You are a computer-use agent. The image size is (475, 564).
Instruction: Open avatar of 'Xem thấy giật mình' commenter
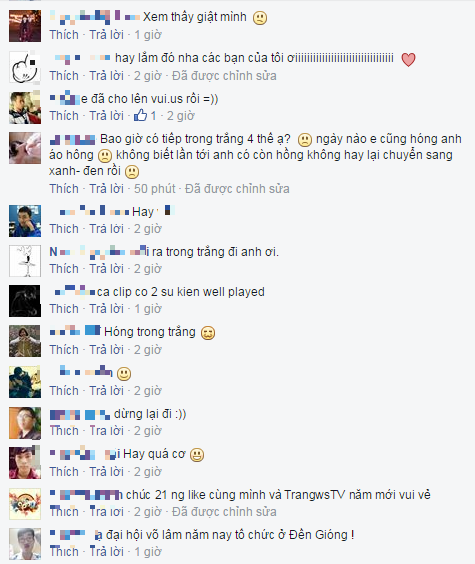click(25, 26)
